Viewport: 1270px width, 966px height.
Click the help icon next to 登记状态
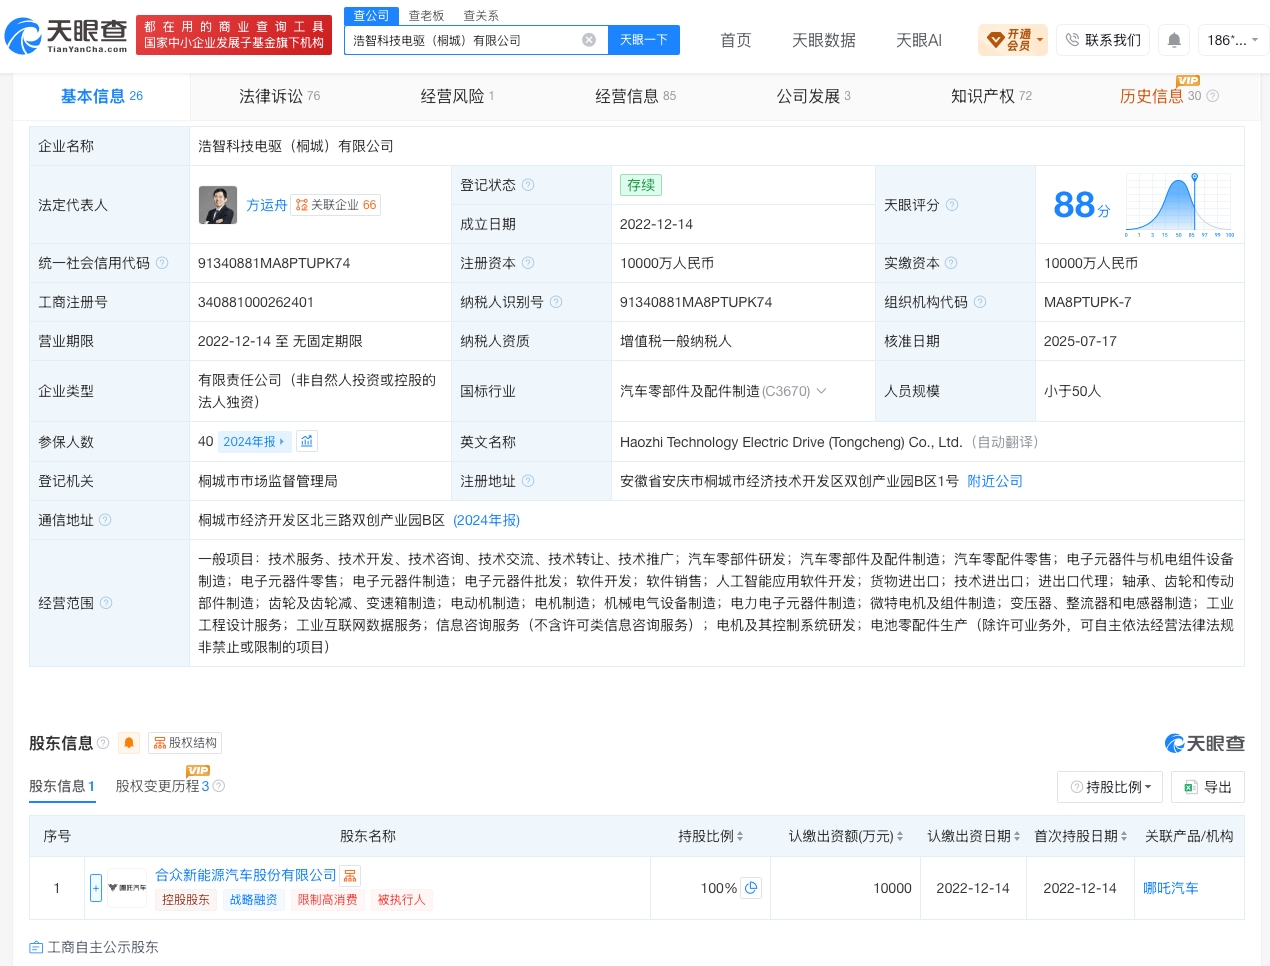point(528,185)
